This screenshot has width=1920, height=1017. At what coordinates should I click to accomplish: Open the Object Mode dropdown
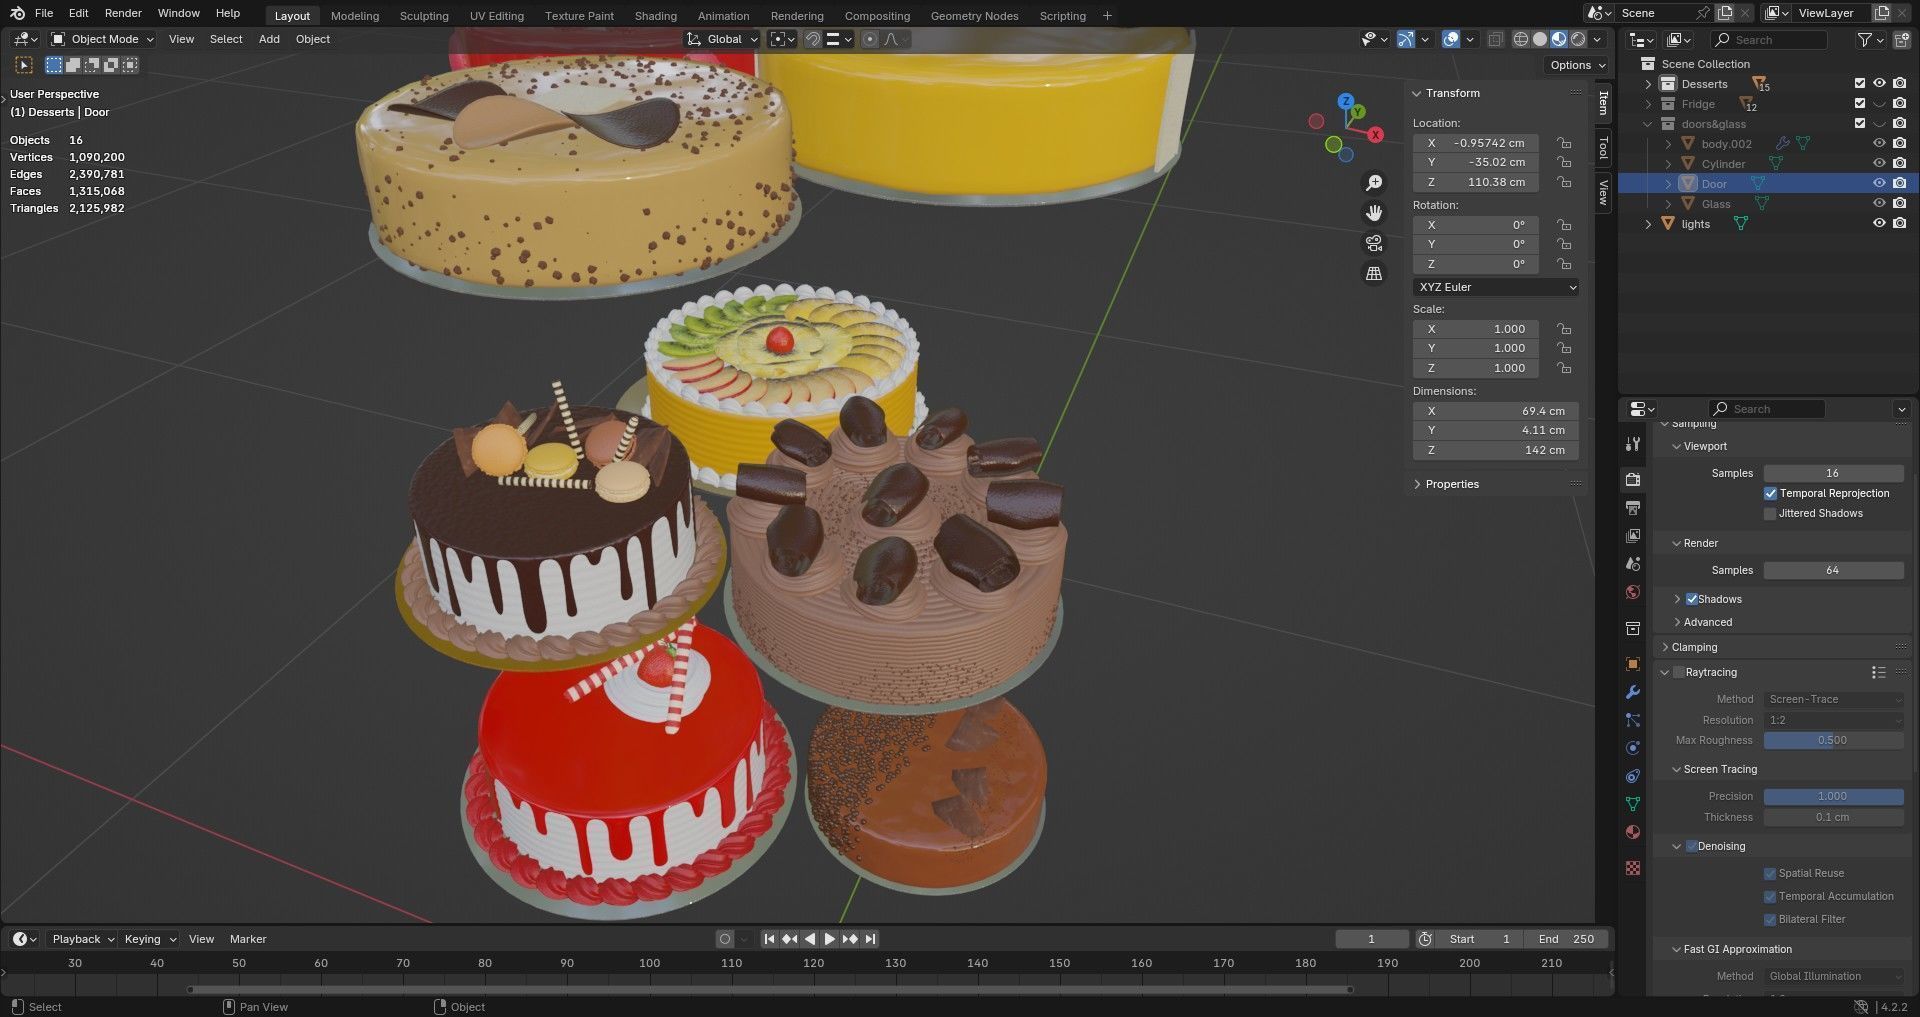[x=103, y=39]
